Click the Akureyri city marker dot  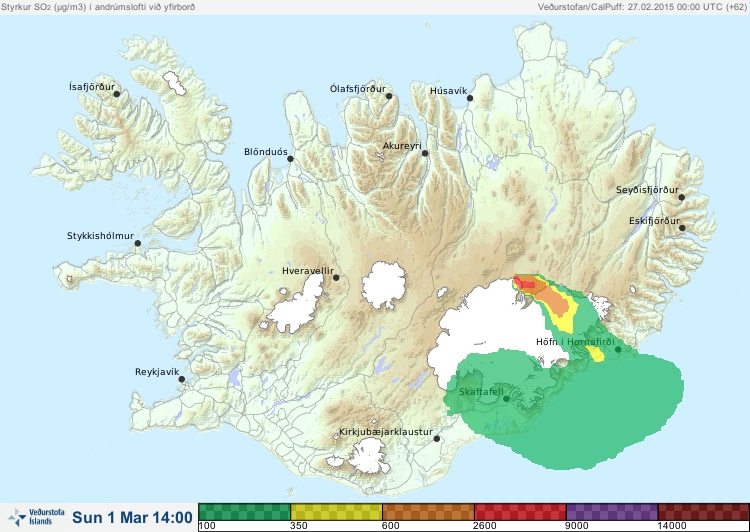425,153
